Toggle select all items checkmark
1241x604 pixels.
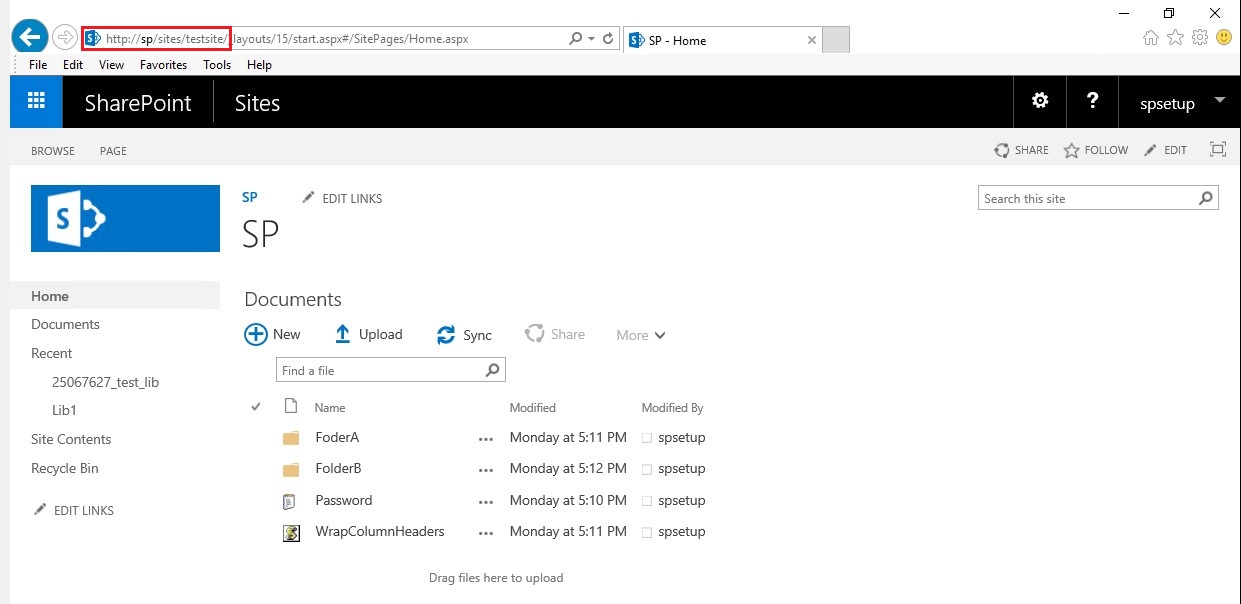[256, 406]
